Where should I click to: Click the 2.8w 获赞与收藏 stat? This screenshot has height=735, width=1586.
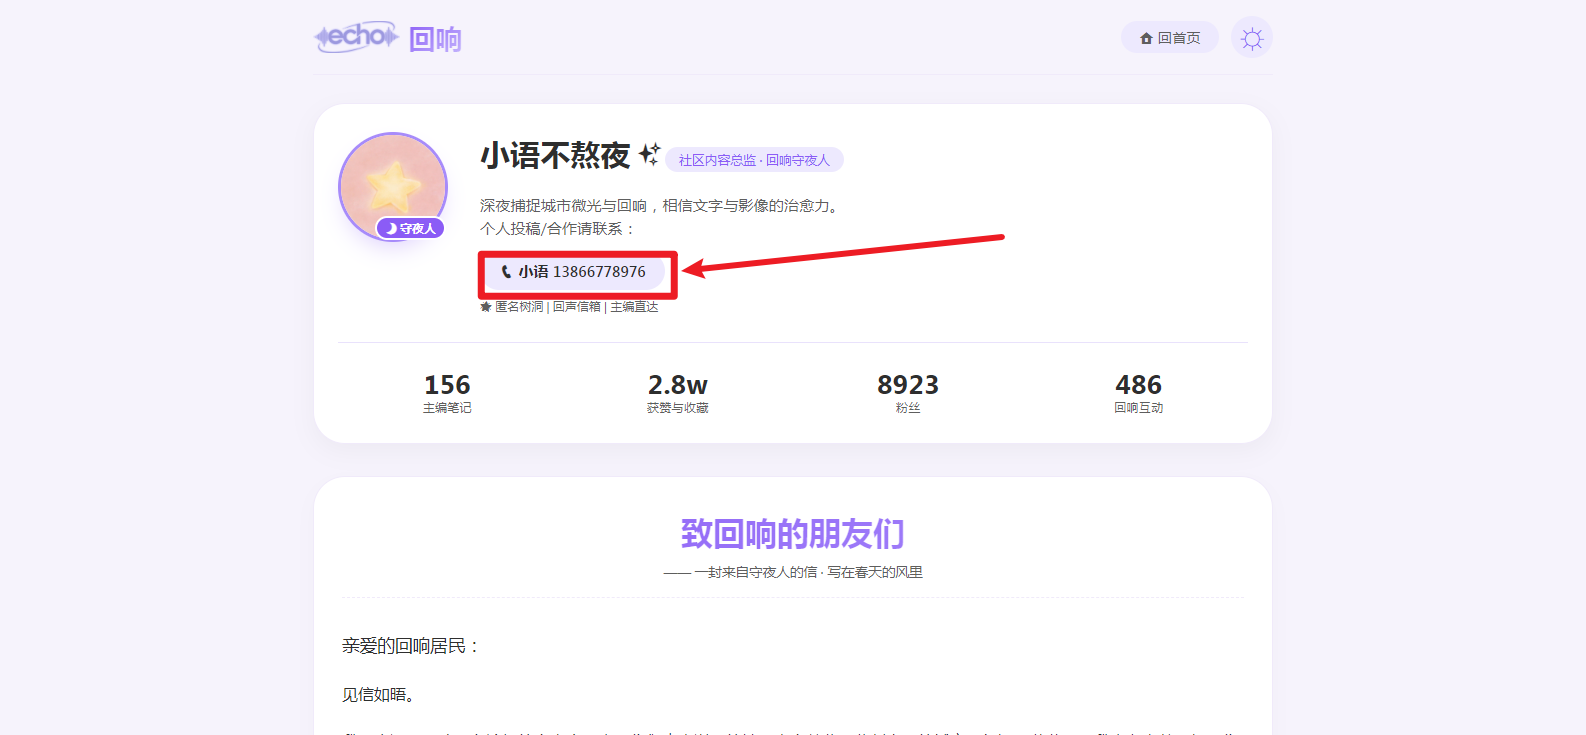pyautogui.click(x=678, y=393)
